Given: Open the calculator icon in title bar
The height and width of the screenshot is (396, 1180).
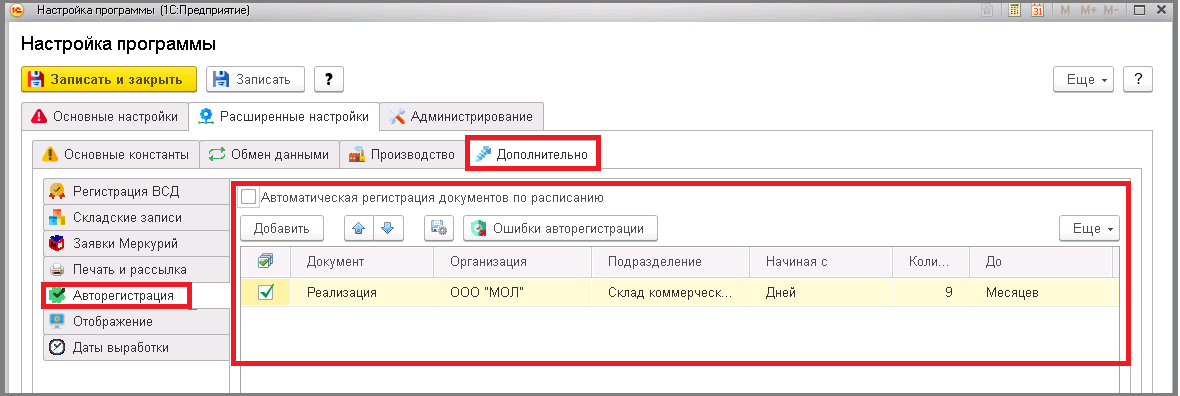Looking at the screenshot, I should [1014, 10].
